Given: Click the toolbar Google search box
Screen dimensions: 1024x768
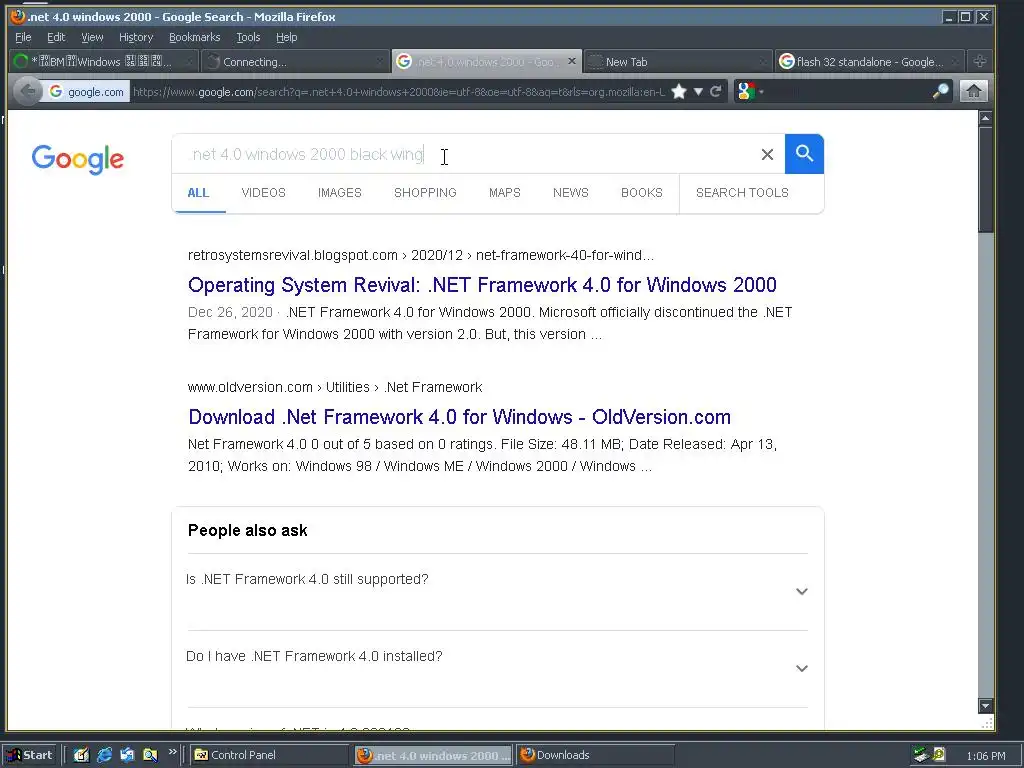Looking at the screenshot, I should [848, 91].
